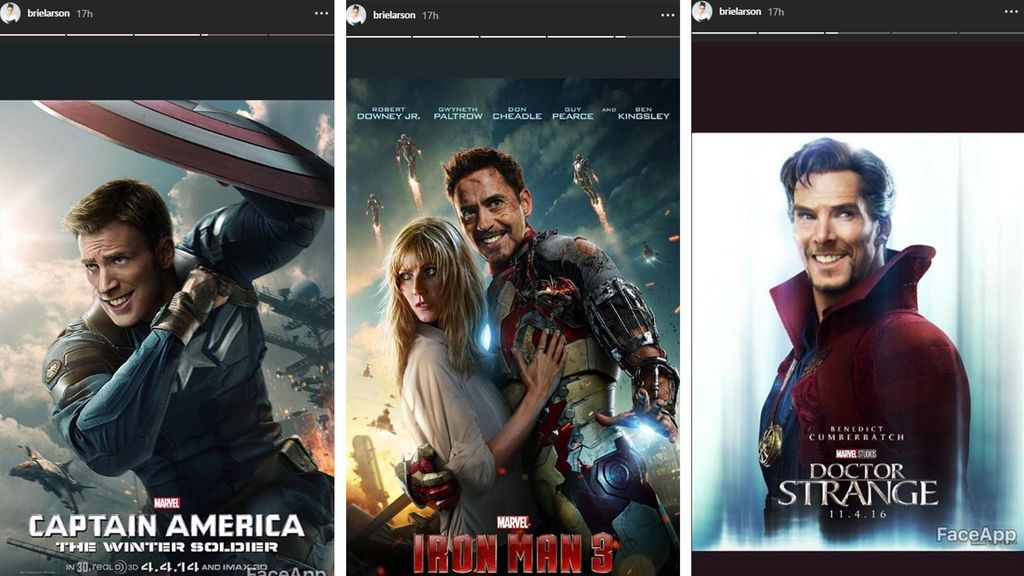Click the 17h timestamp on the Iron Man 3 story
The height and width of the screenshot is (576, 1024).
[x=430, y=15]
